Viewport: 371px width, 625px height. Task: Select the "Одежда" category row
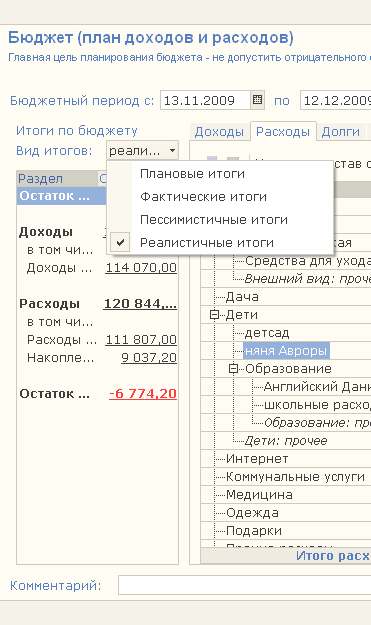point(252,513)
